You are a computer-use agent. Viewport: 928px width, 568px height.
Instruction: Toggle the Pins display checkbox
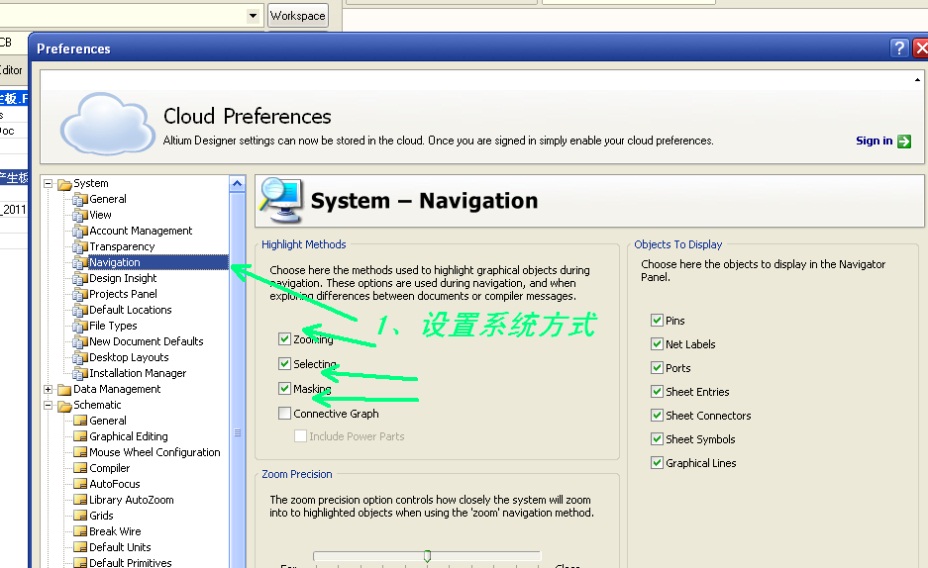coord(656,320)
